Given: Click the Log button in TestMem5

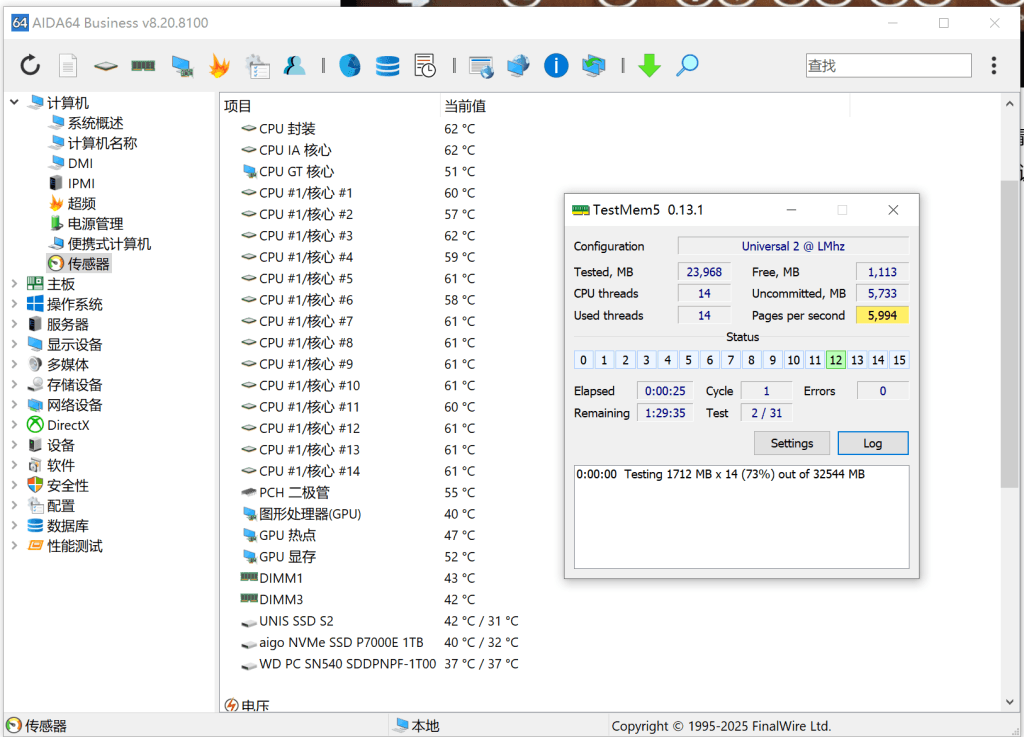Looking at the screenshot, I should tap(872, 443).
